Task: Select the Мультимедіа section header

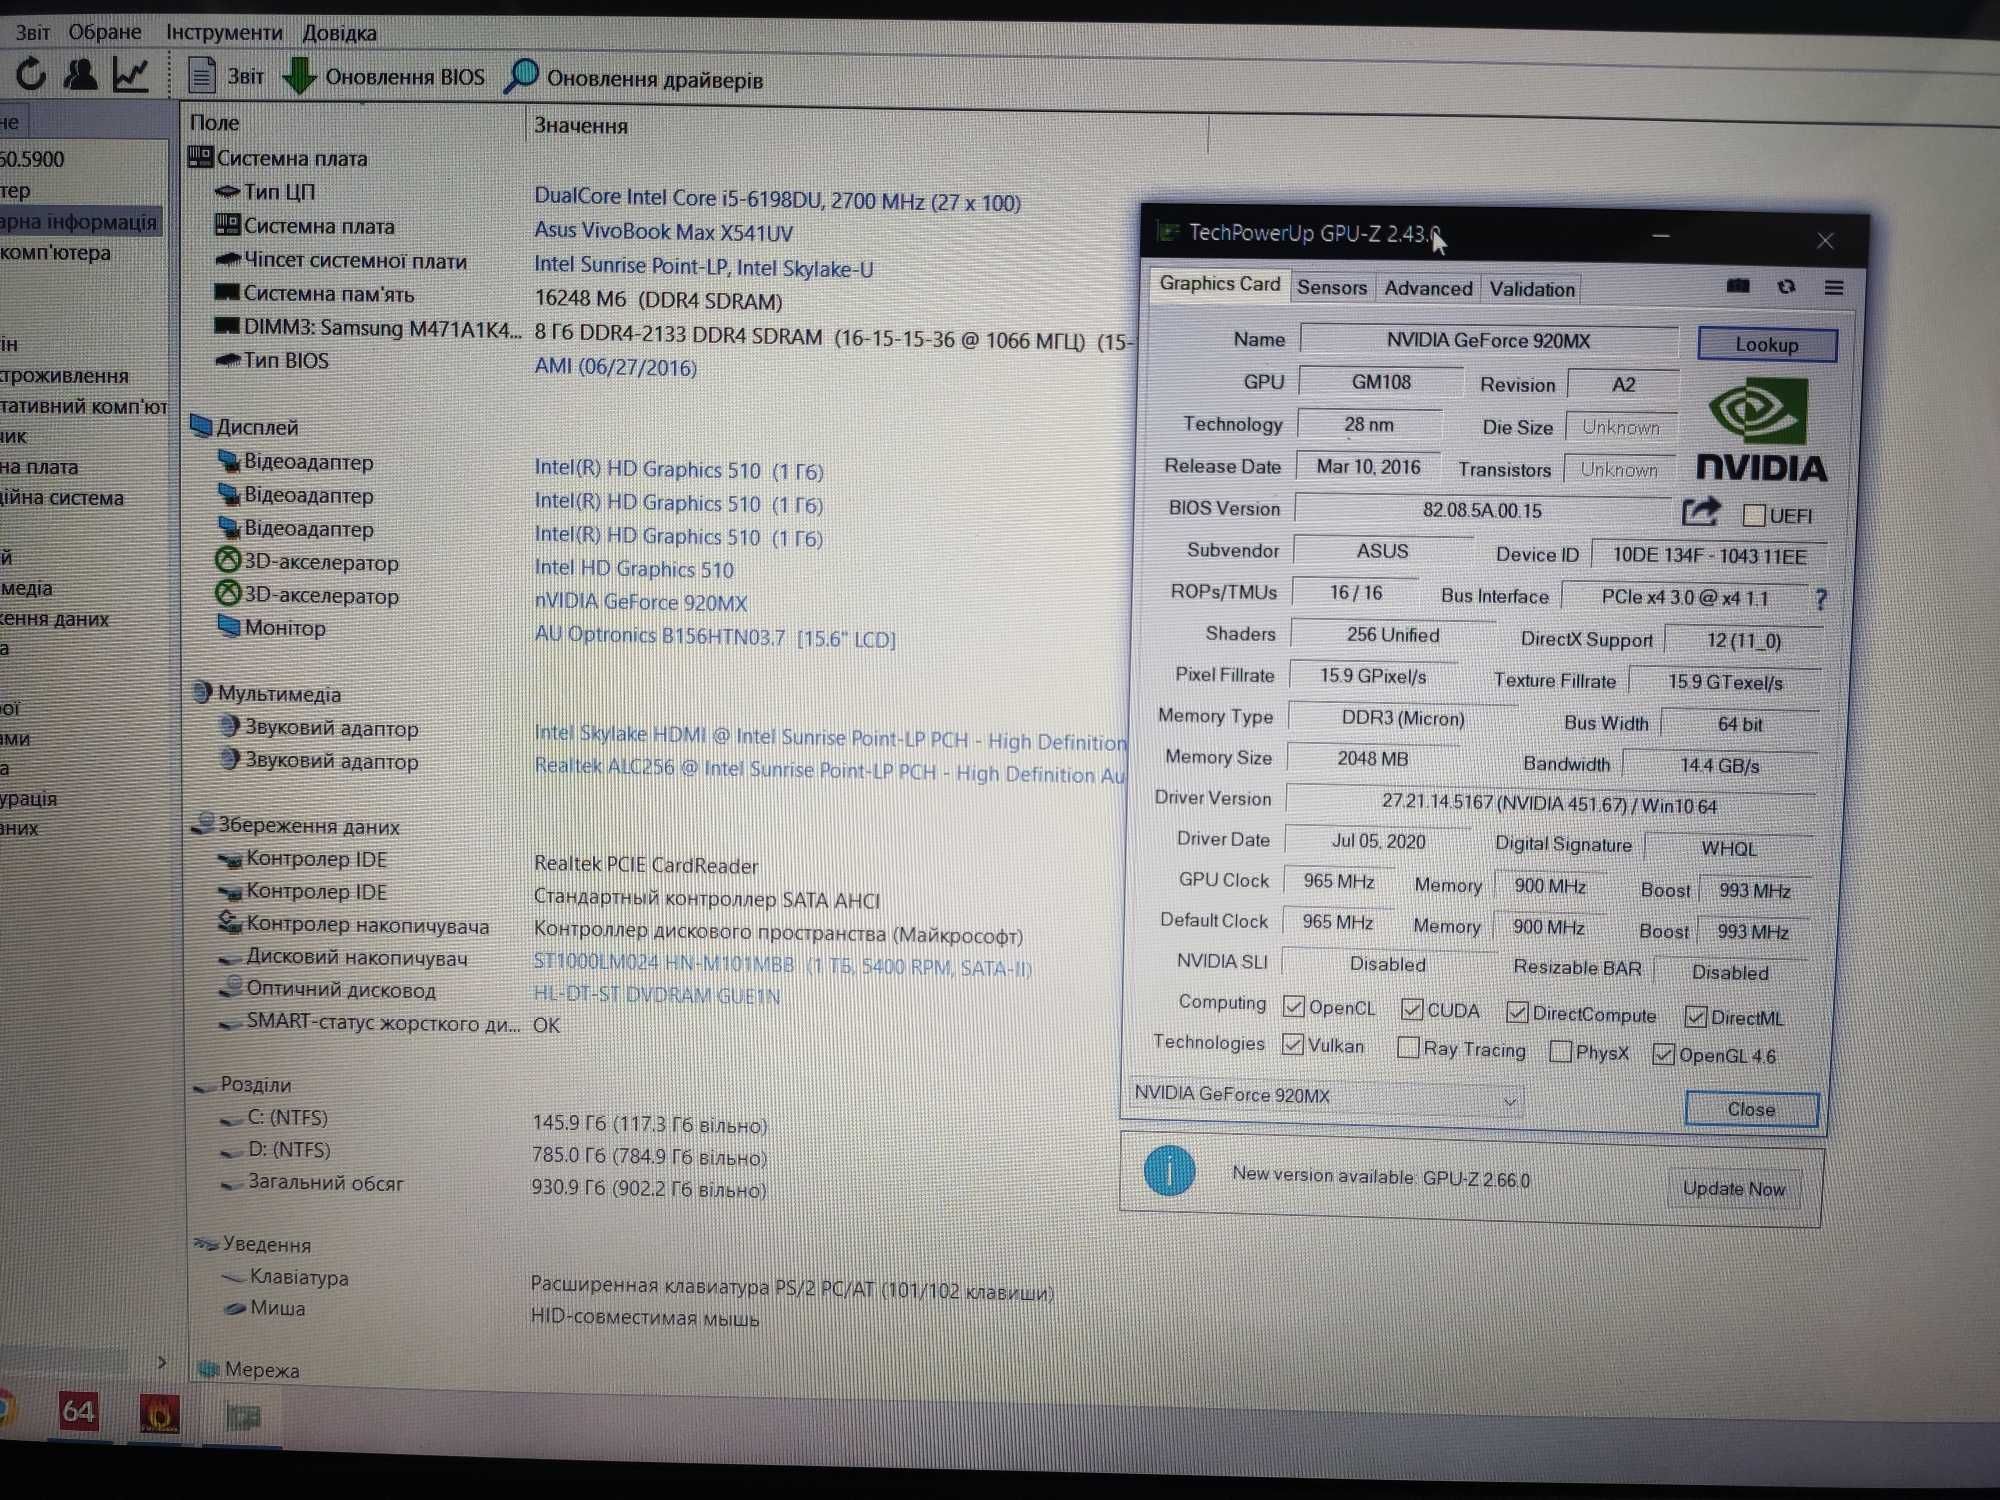Action: tap(267, 693)
